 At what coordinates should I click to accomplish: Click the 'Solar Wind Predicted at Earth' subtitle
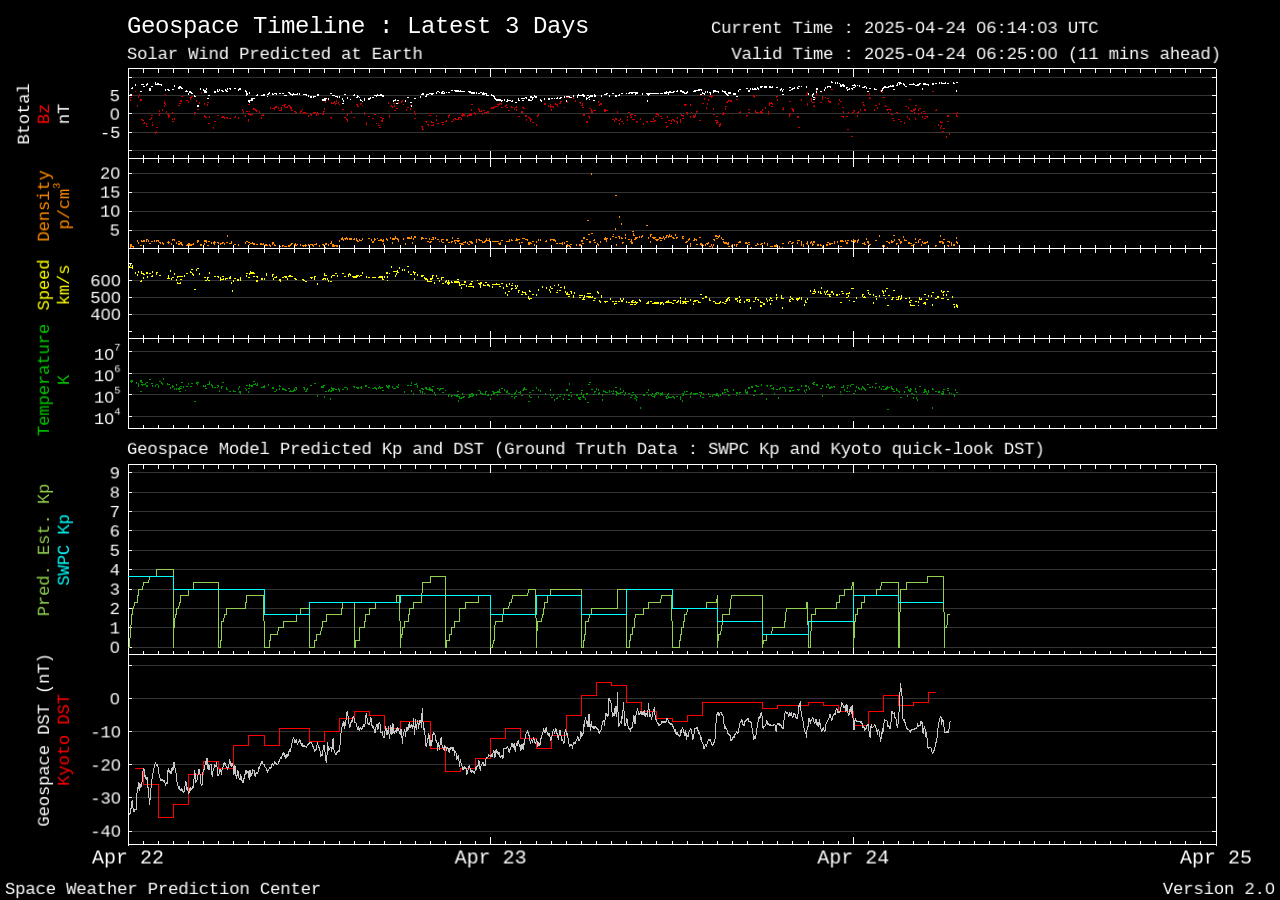click(275, 54)
